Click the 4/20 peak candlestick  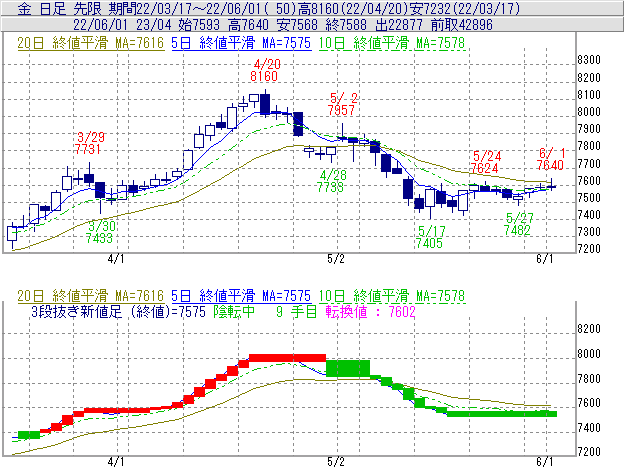[265, 103]
